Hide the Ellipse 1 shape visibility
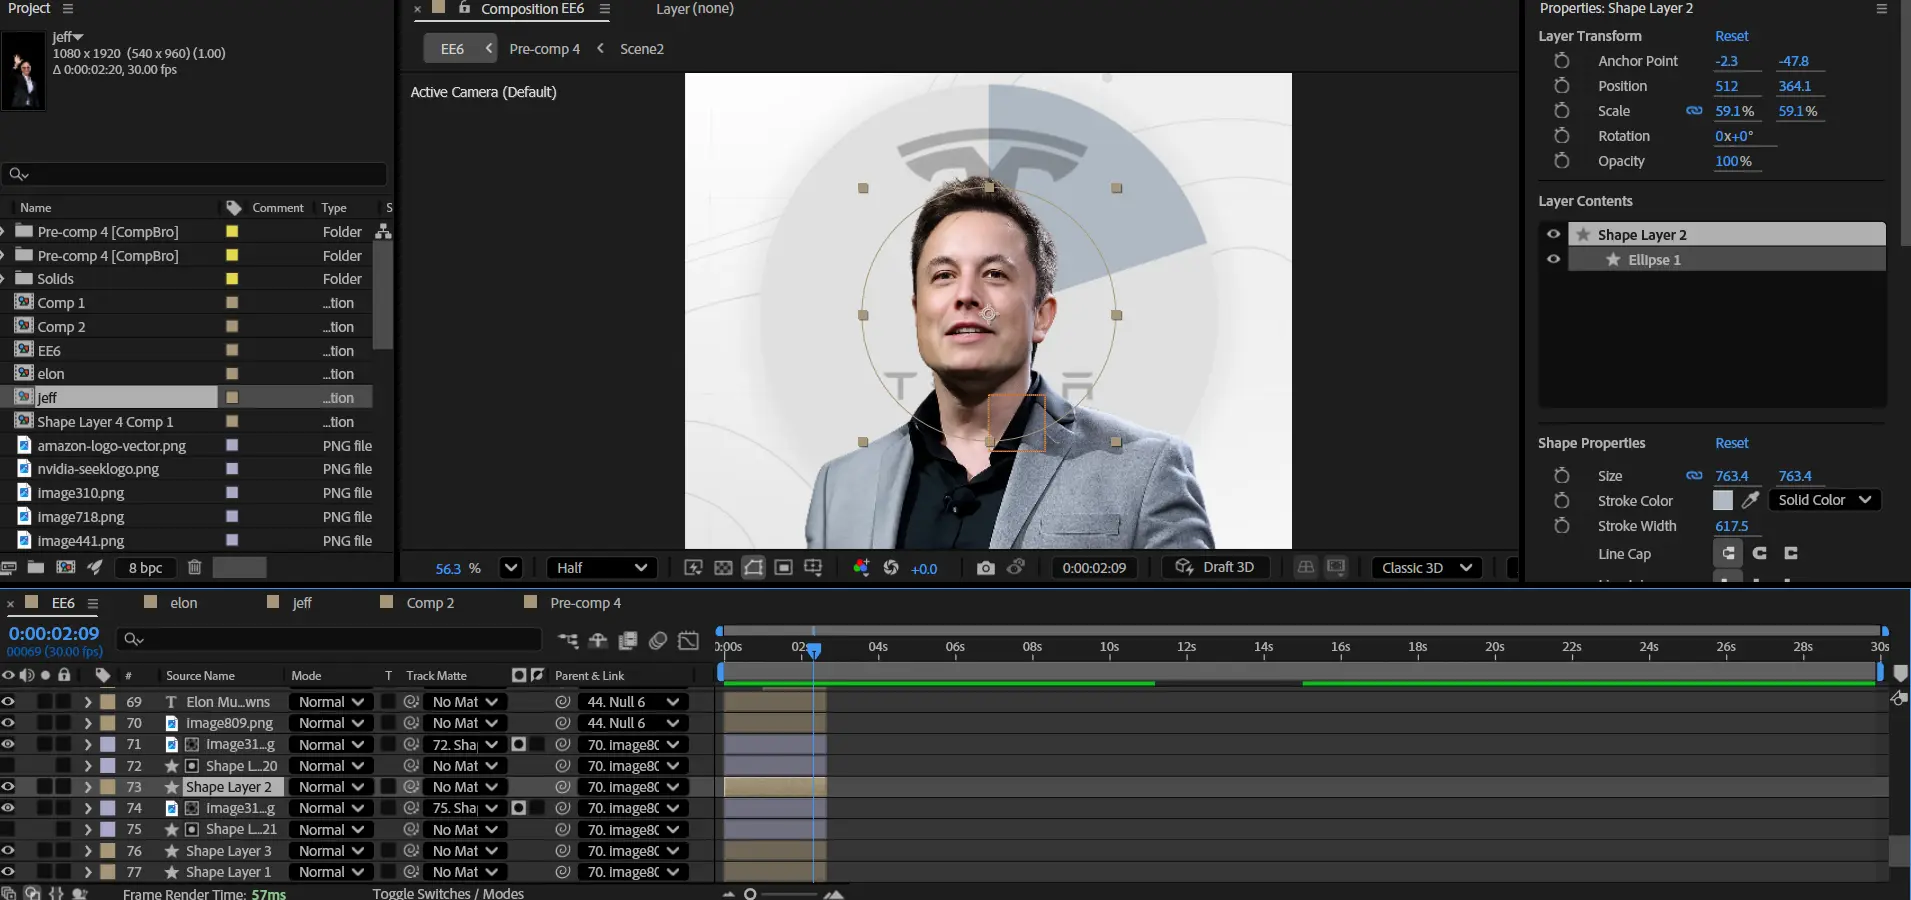Screen dimensions: 1911x900 [1553, 259]
